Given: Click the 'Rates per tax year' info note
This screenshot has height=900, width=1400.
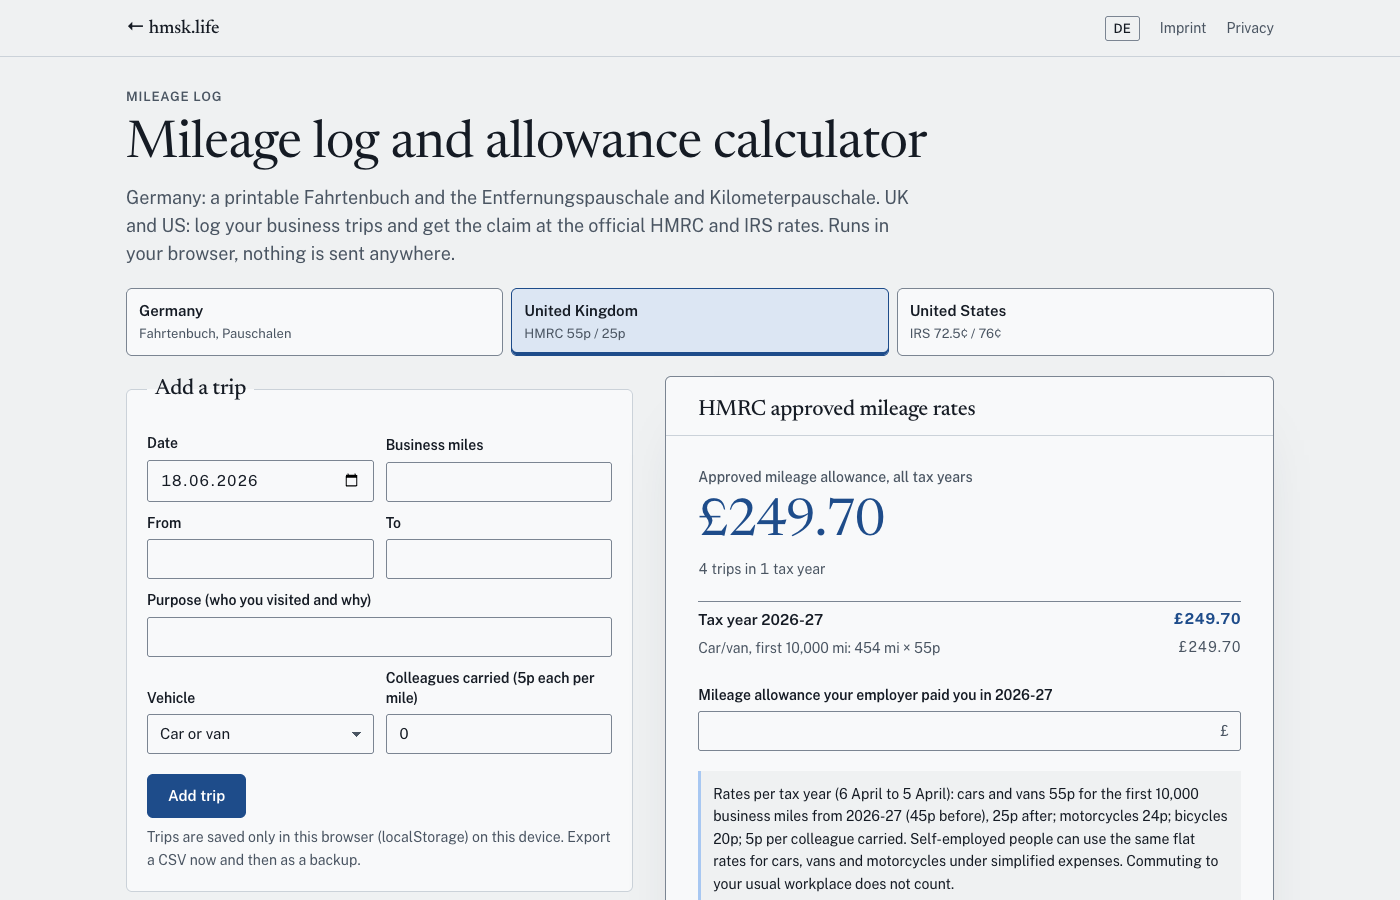Looking at the screenshot, I should tap(970, 838).
